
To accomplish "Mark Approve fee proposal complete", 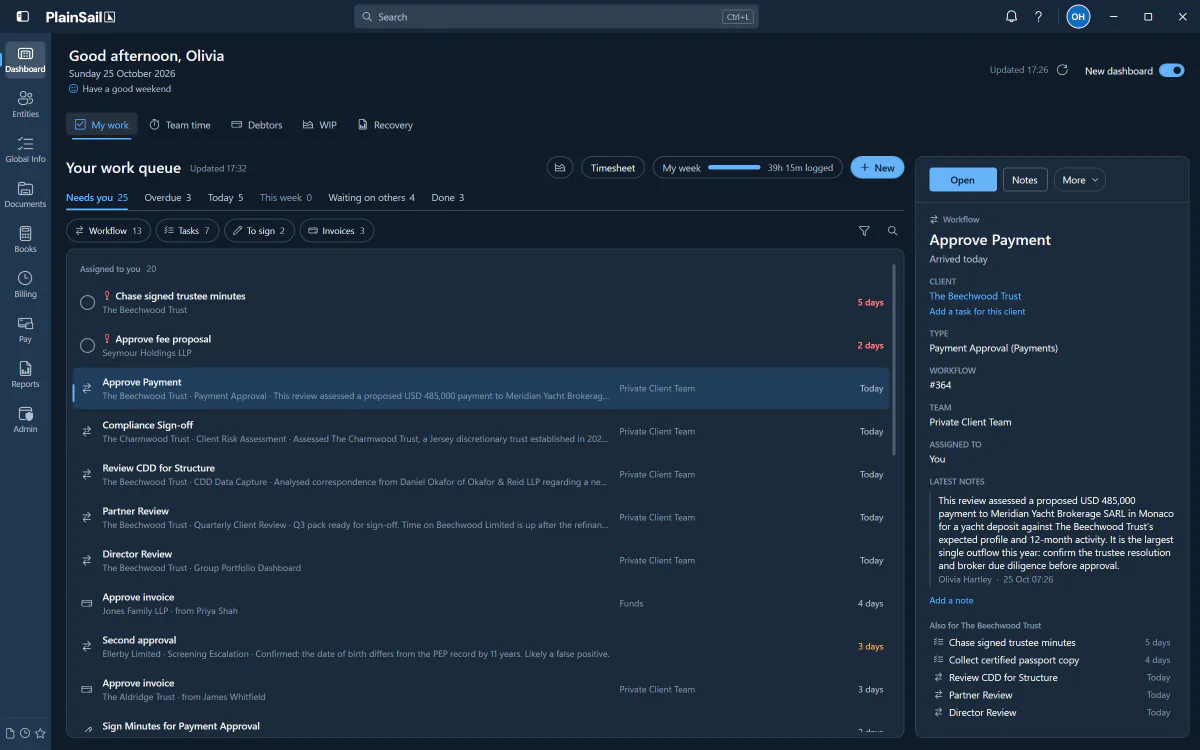I will click(x=87, y=345).
